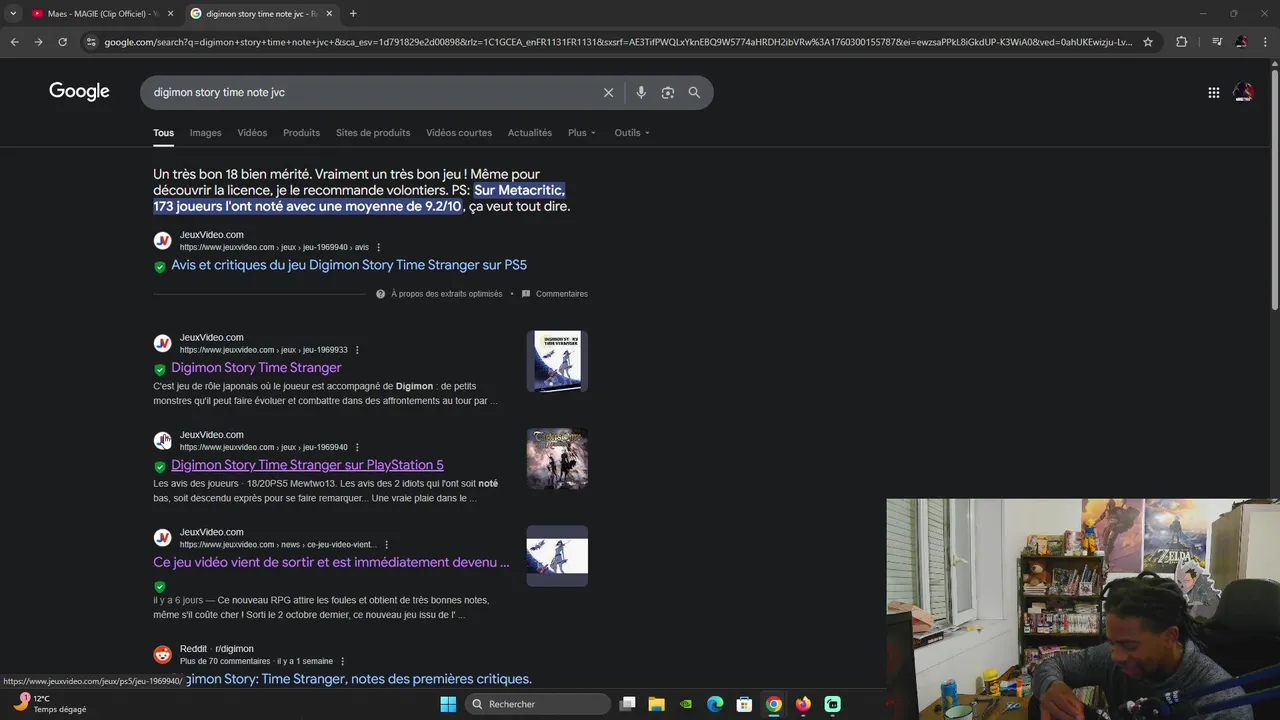Open the Chrome profile avatar in toolbar

(x=1241, y=42)
